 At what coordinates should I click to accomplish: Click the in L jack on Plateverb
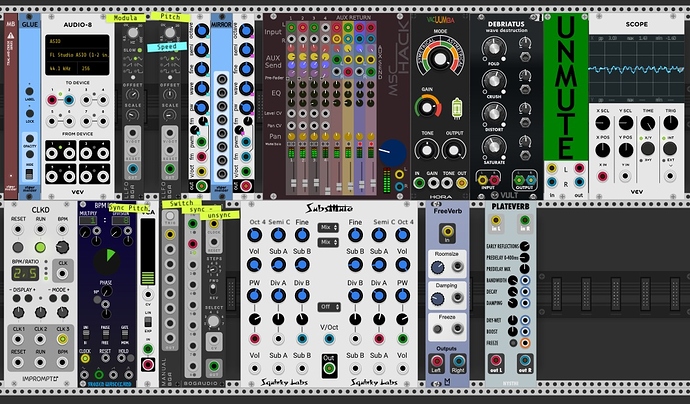pos(496,220)
